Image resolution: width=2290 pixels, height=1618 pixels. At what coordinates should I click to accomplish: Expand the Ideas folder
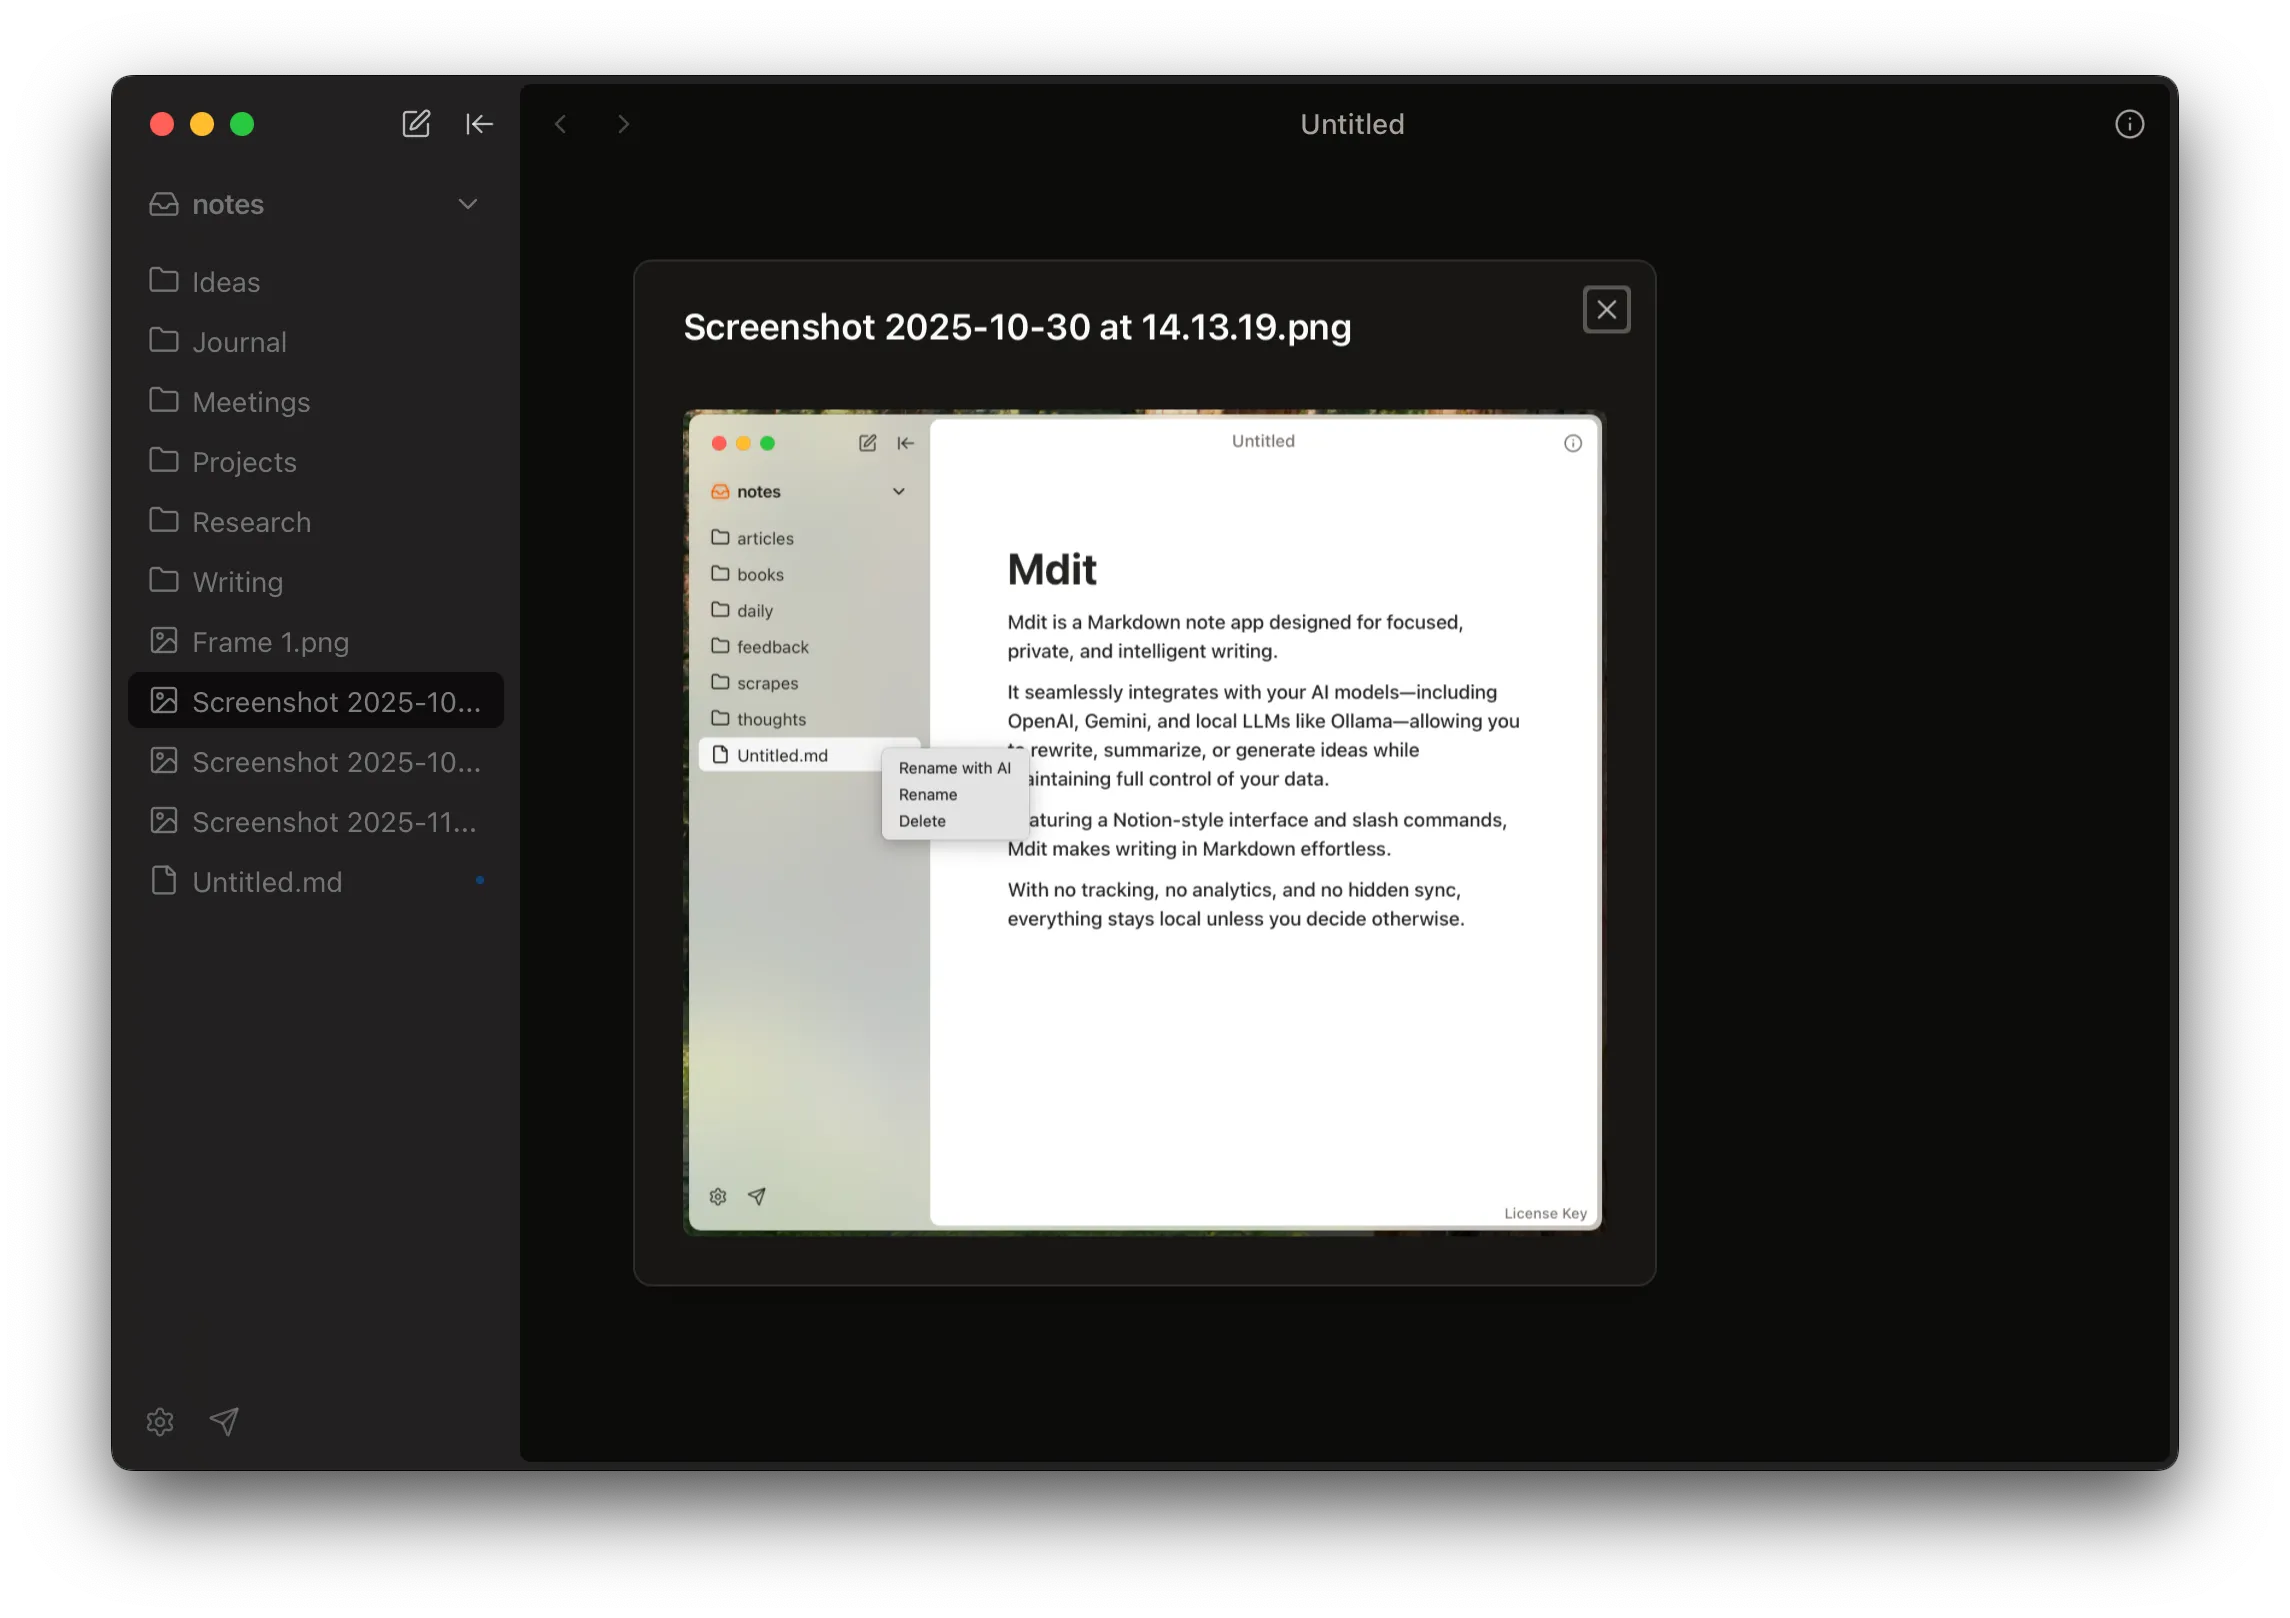(226, 282)
